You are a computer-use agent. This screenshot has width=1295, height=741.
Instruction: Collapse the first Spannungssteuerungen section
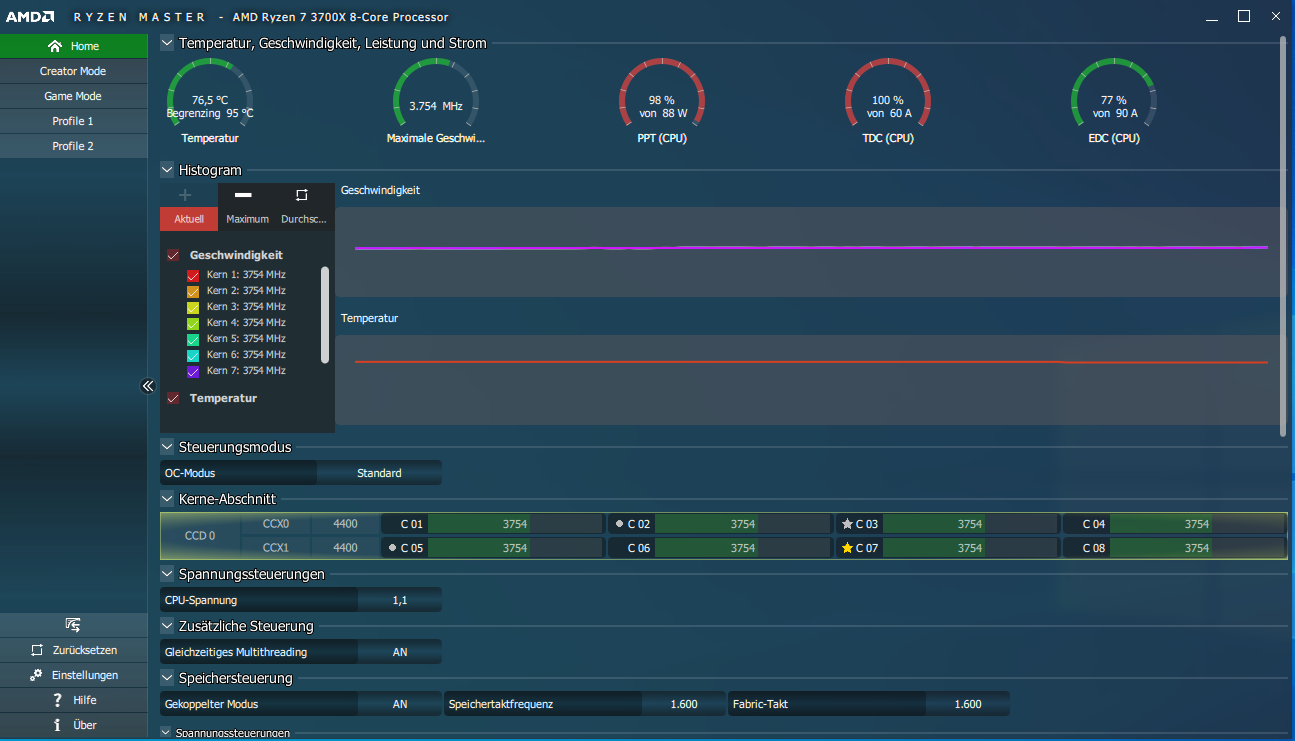pyautogui.click(x=167, y=574)
